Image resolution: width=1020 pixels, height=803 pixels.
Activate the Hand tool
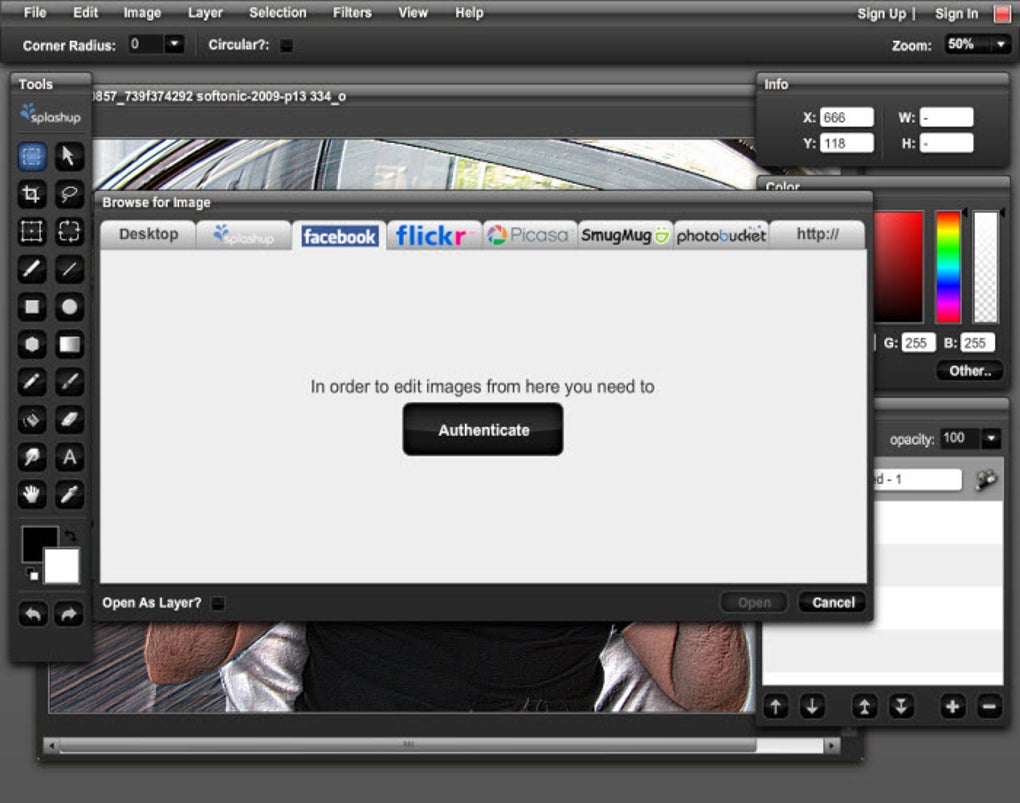[x=32, y=494]
